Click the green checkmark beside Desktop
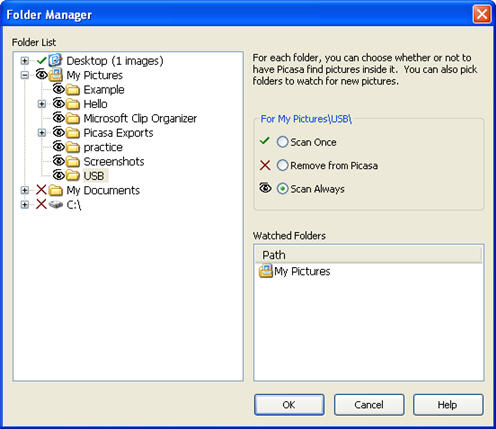Image resolution: width=496 pixels, height=429 pixels. [41, 61]
